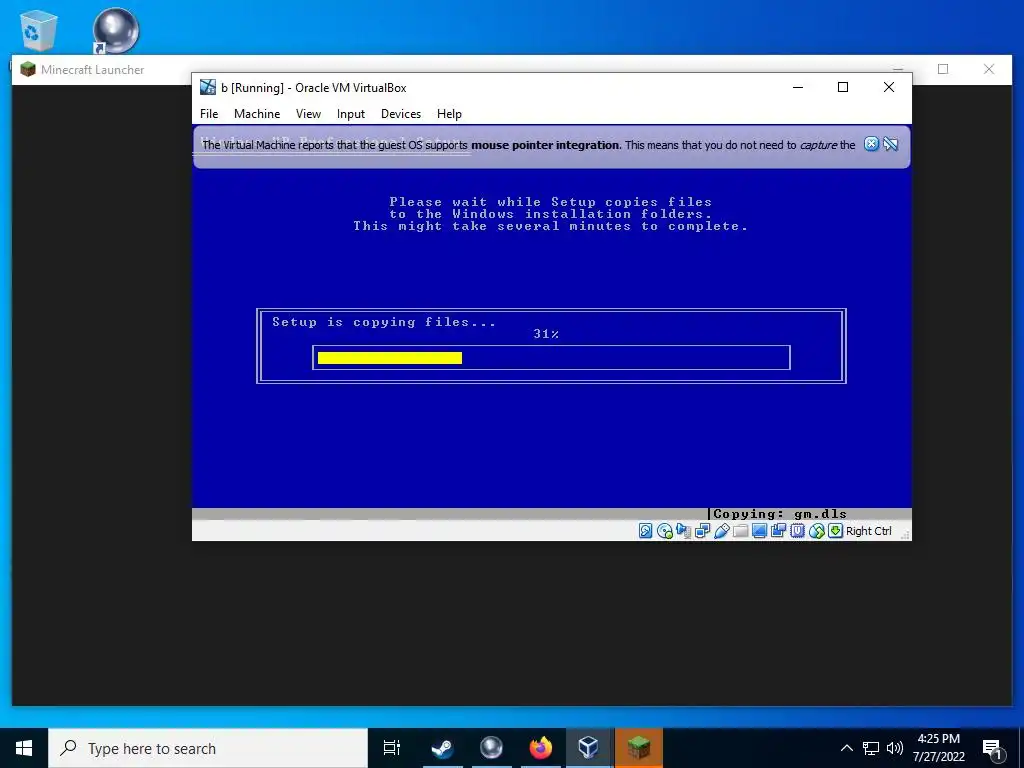1024x768 pixels.
Task: Open the Recycle Bin desktop icon
Action: [38, 31]
